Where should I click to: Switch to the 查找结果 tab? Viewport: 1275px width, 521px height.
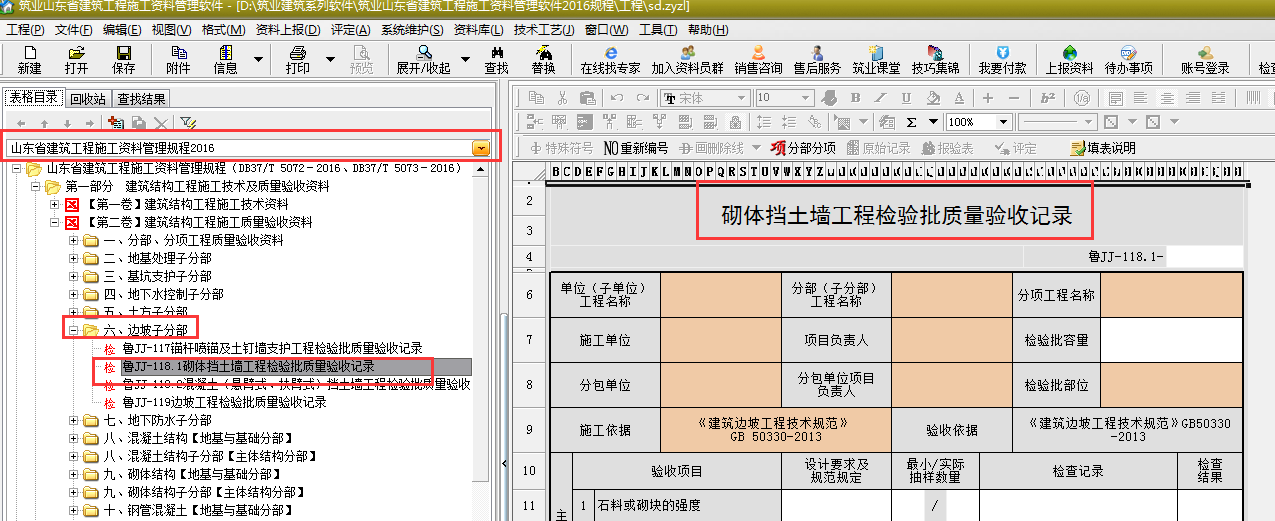[x=141, y=99]
